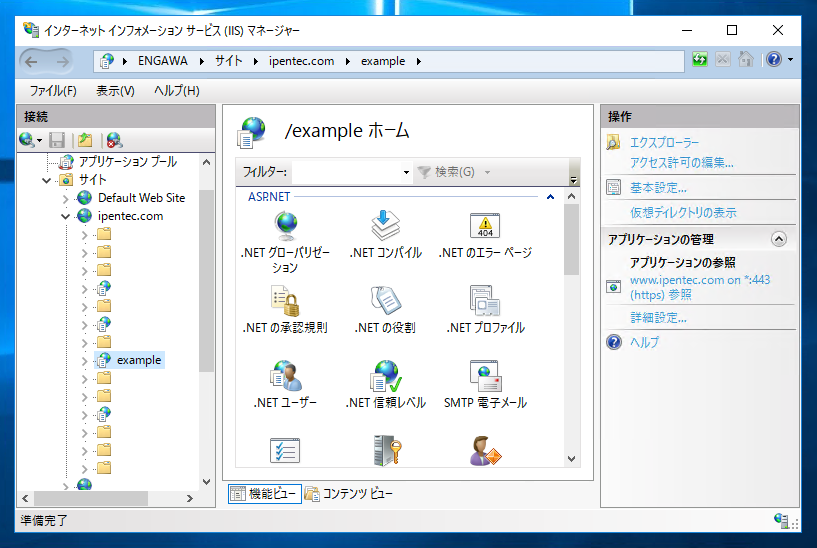Open .NET ユーザー feature

coord(285,385)
